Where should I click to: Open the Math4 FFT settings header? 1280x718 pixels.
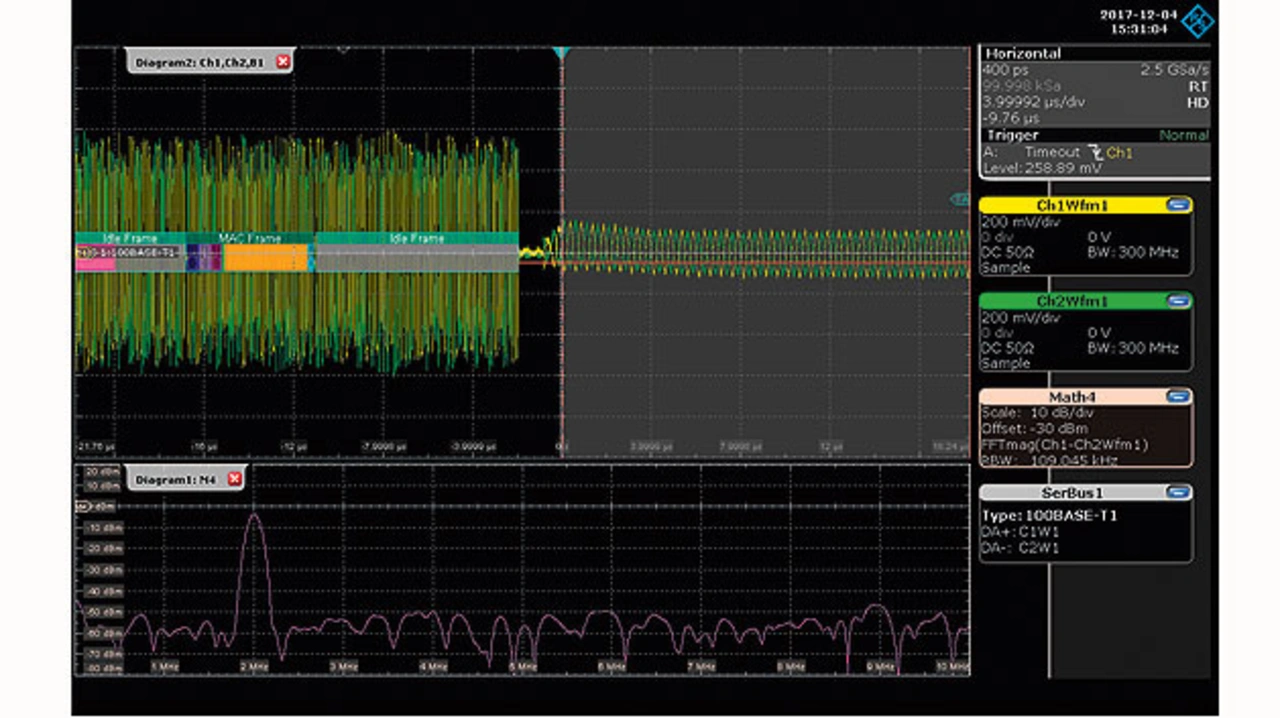point(1072,397)
